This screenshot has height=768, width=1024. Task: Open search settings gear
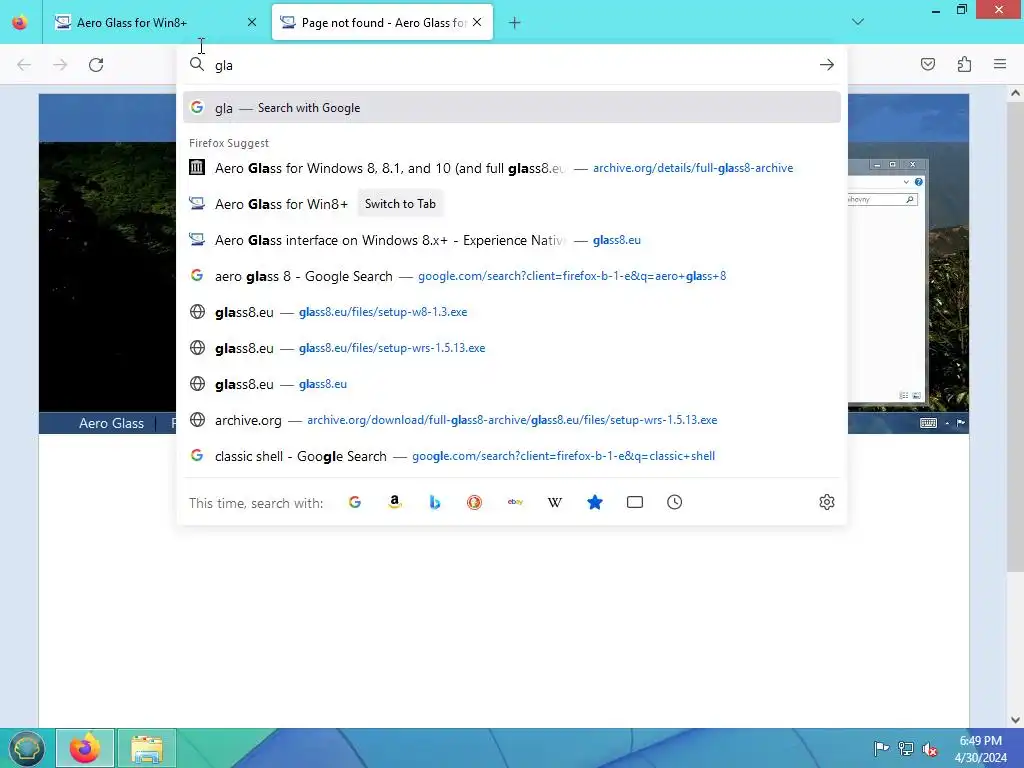click(x=827, y=502)
